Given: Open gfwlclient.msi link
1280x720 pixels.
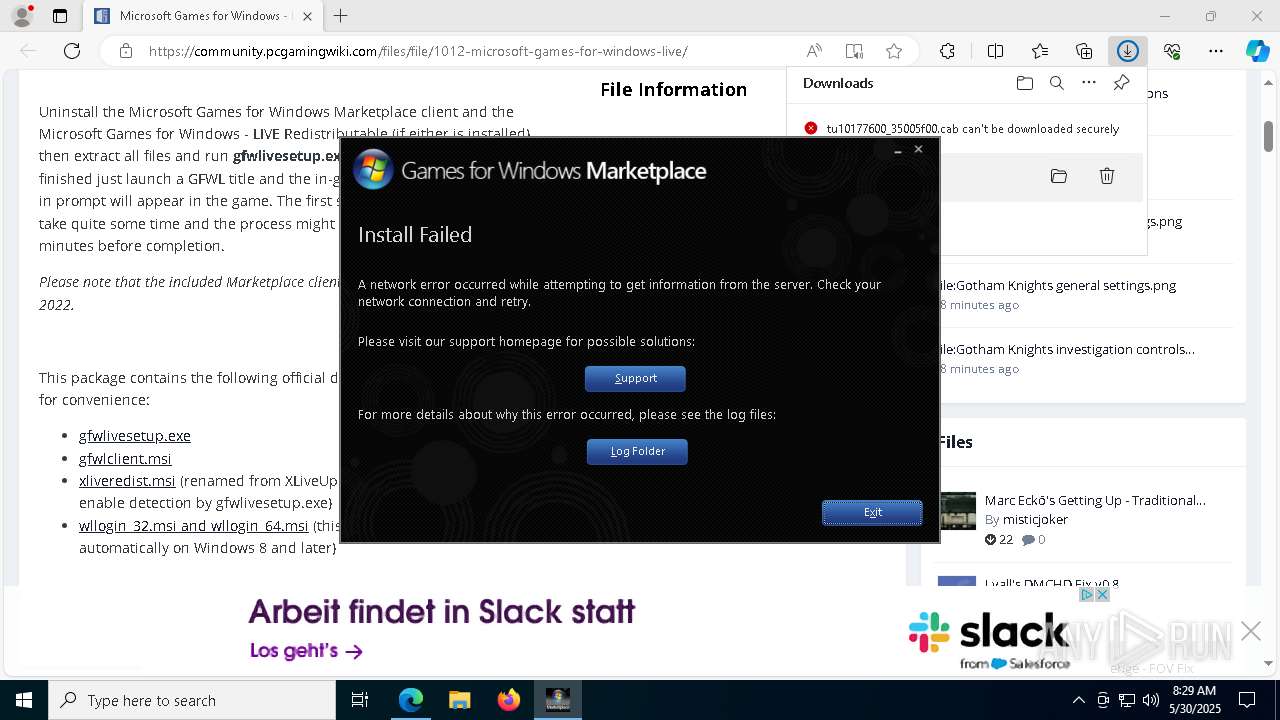Looking at the screenshot, I should tap(125, 459).
